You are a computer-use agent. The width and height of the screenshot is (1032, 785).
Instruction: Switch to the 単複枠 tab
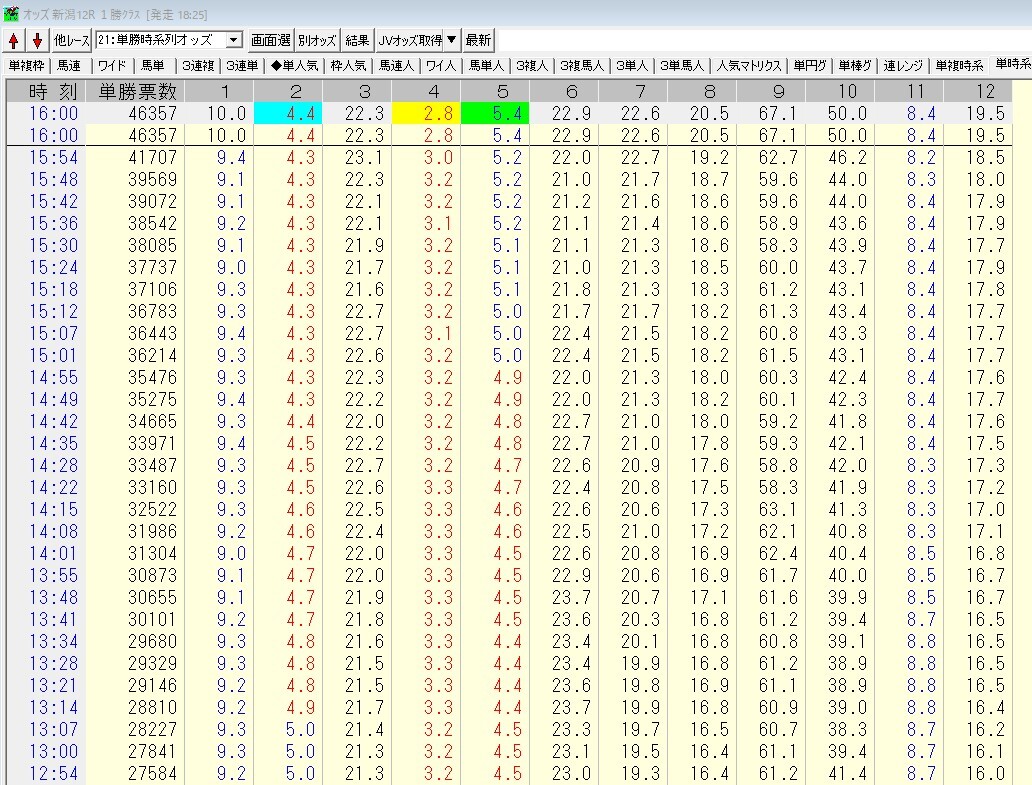point(26,66)
